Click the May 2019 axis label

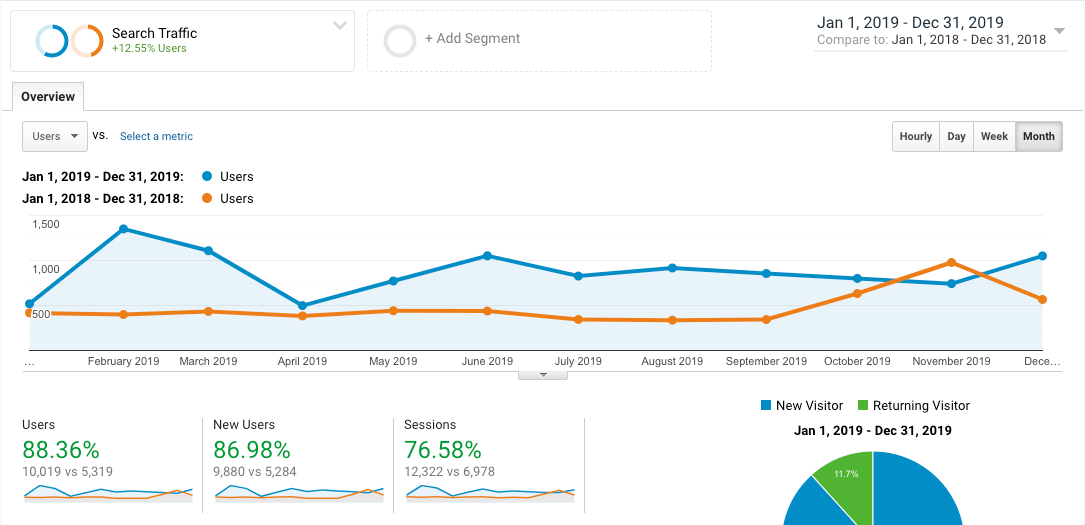point(394,361)
